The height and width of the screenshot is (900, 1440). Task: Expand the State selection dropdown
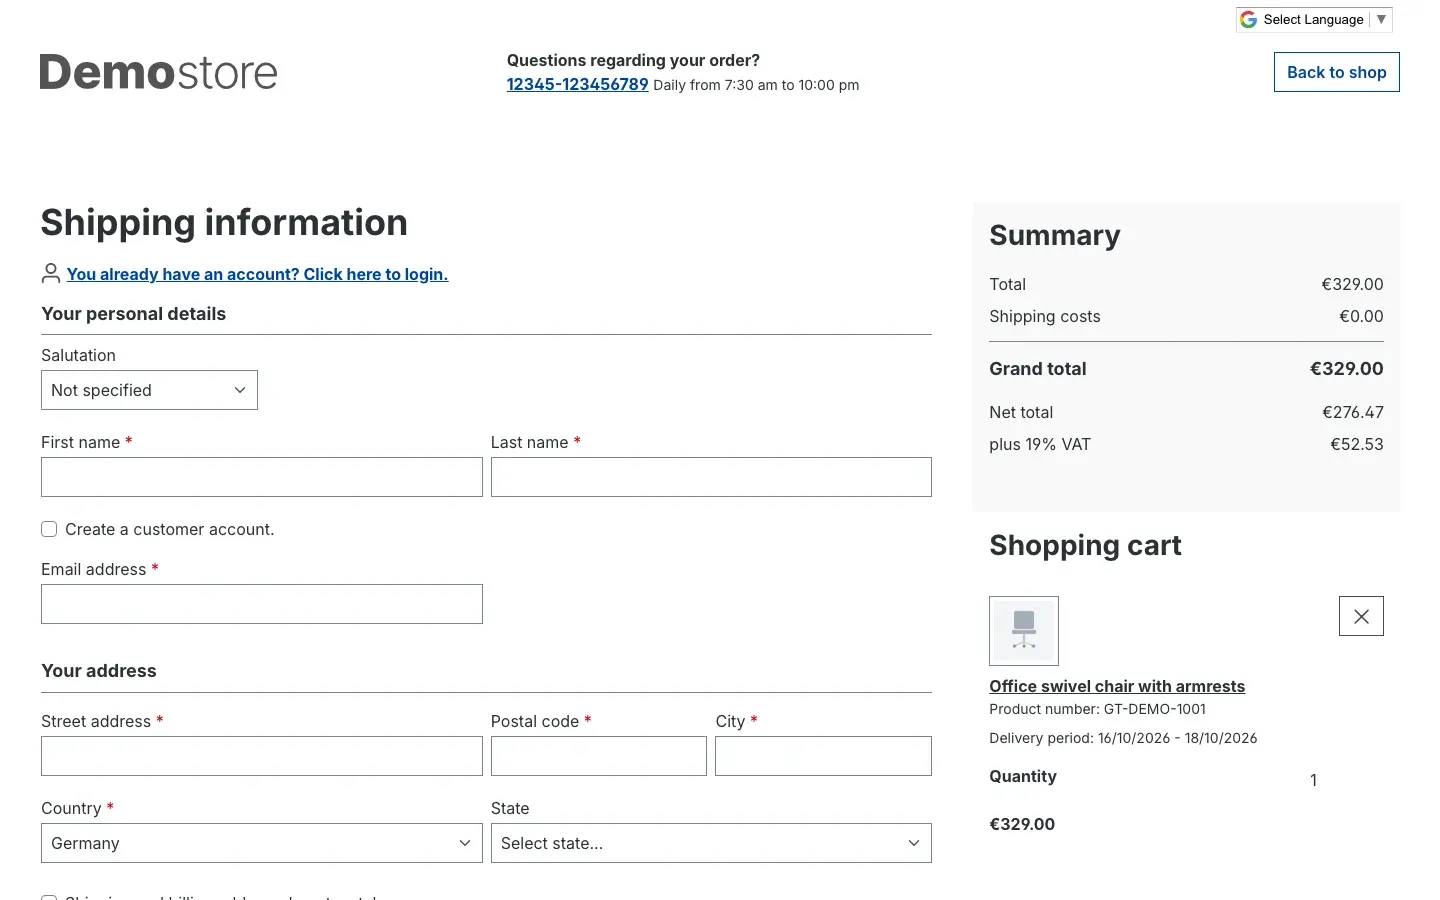[x=711, y=843]
